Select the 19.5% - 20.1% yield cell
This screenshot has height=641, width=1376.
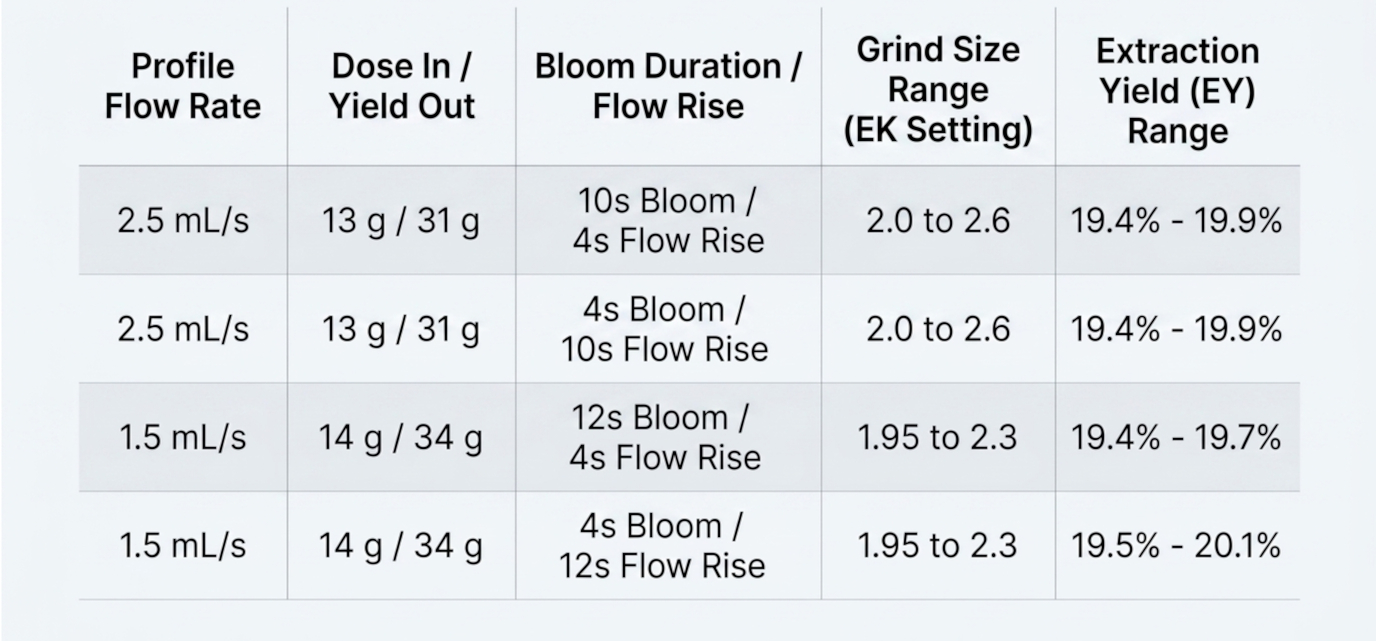(x=1177, y=546)
